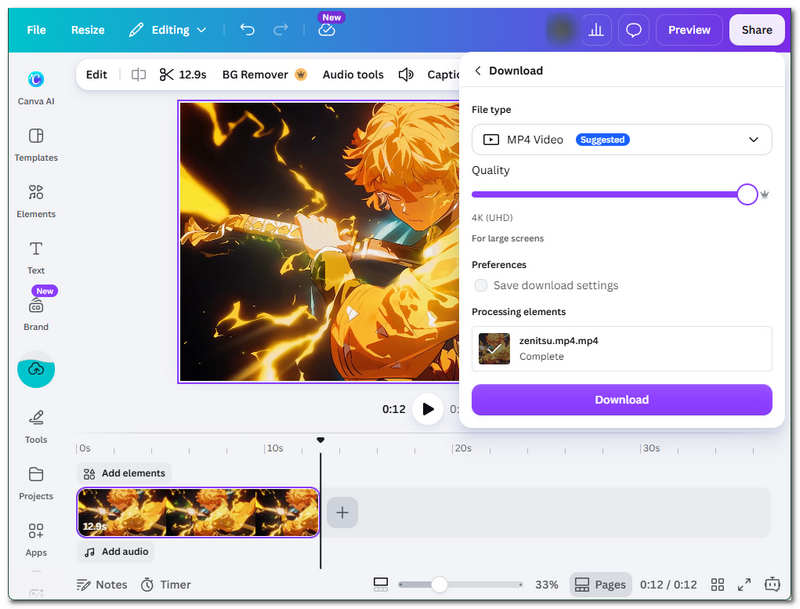The height and width of the screenshot is (609, 800).
Task: Click Add audio on the timeline
Action: [x=116, y=552]
